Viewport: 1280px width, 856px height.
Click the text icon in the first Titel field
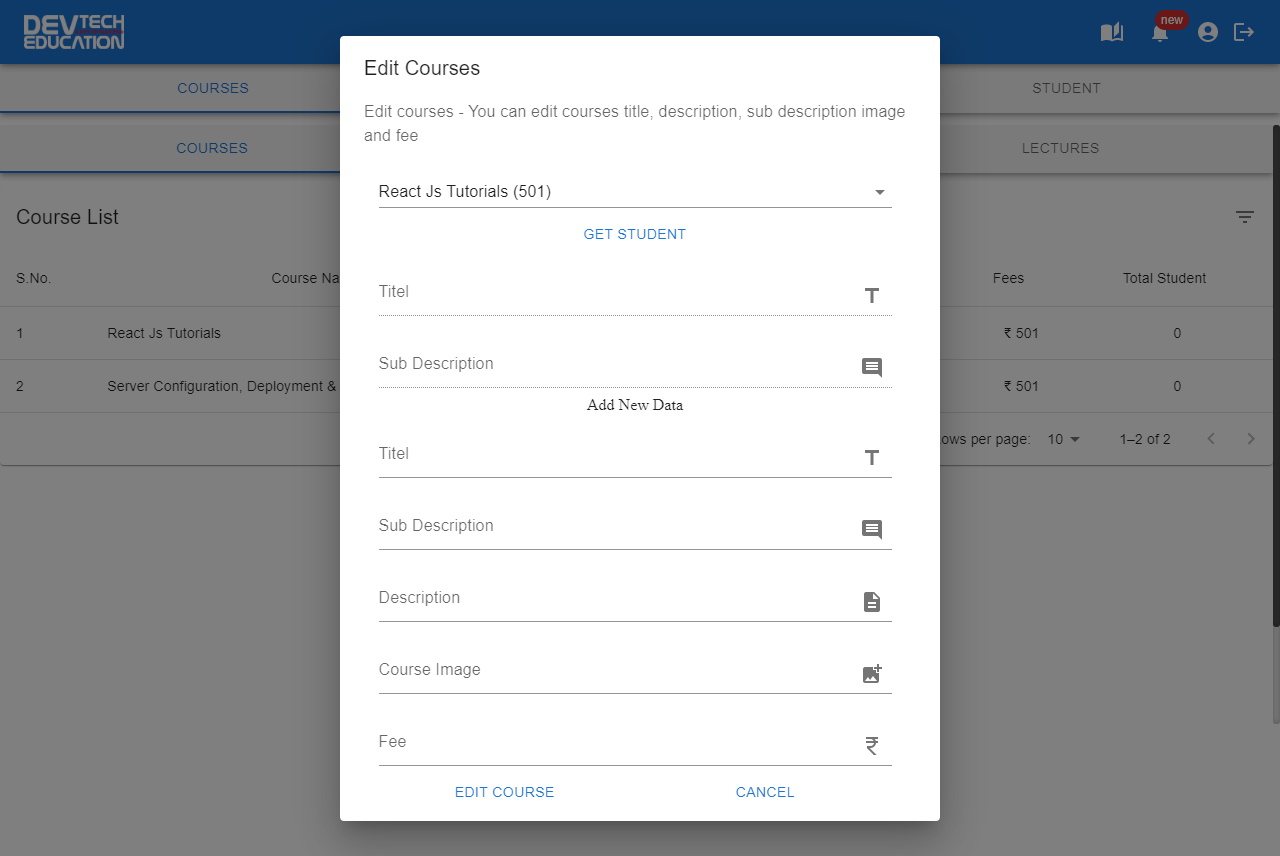click(872, 295)
